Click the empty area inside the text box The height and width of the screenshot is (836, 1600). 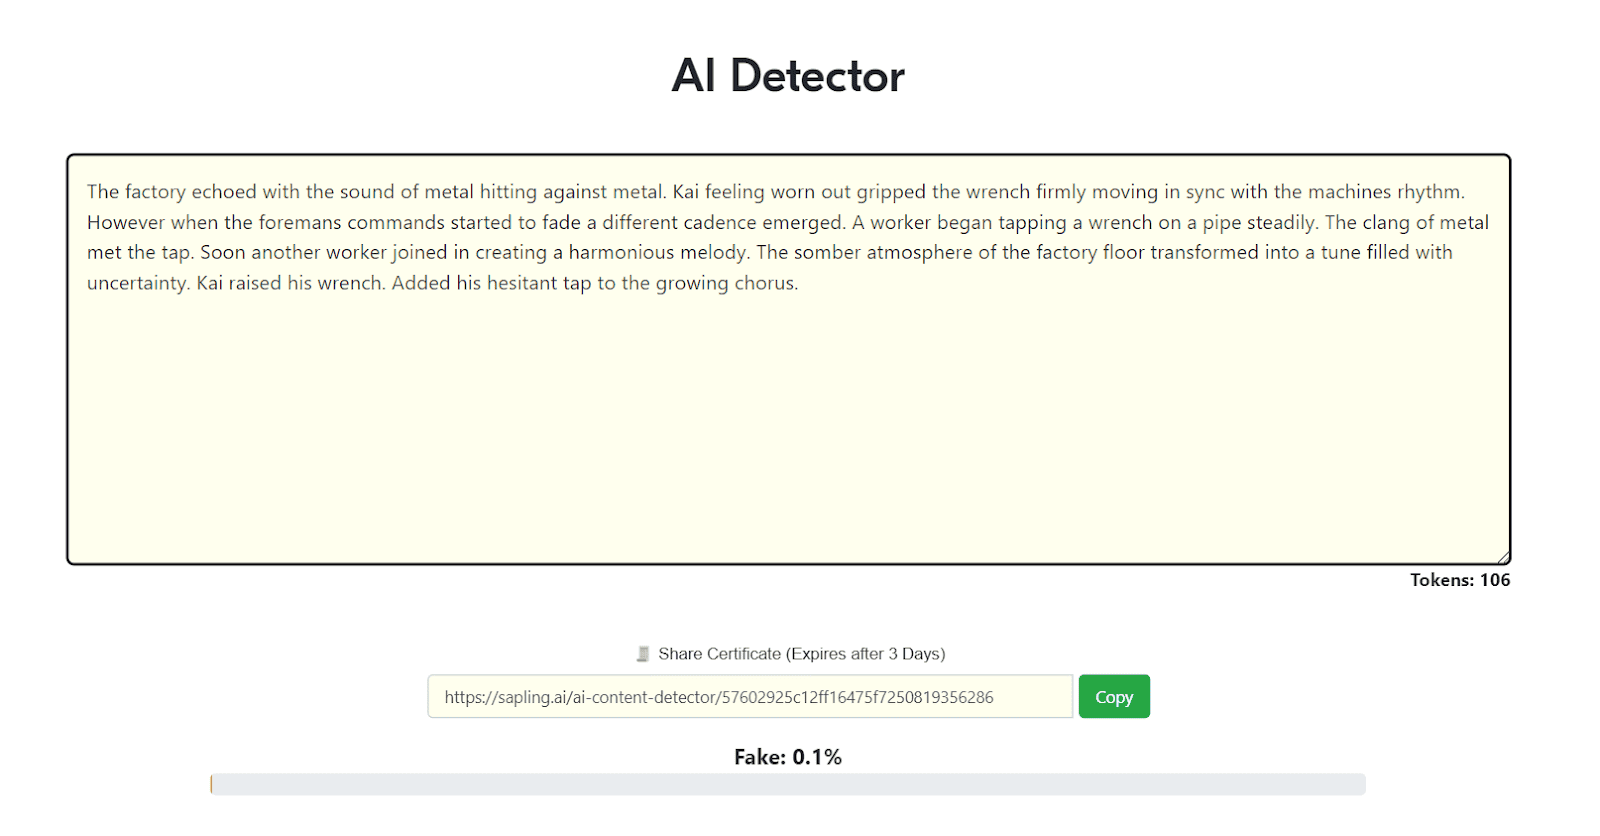coord(788,430)
